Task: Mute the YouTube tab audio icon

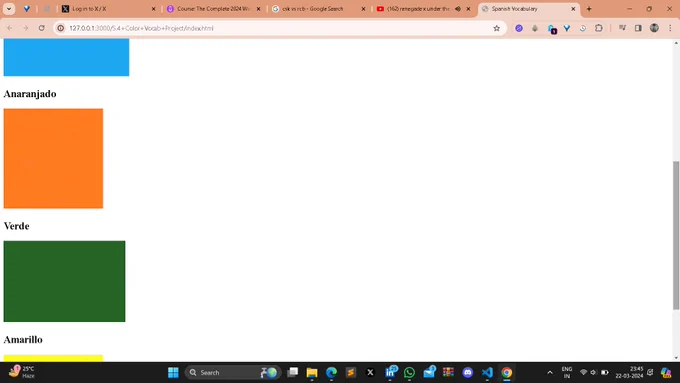Action: point(458,9)
